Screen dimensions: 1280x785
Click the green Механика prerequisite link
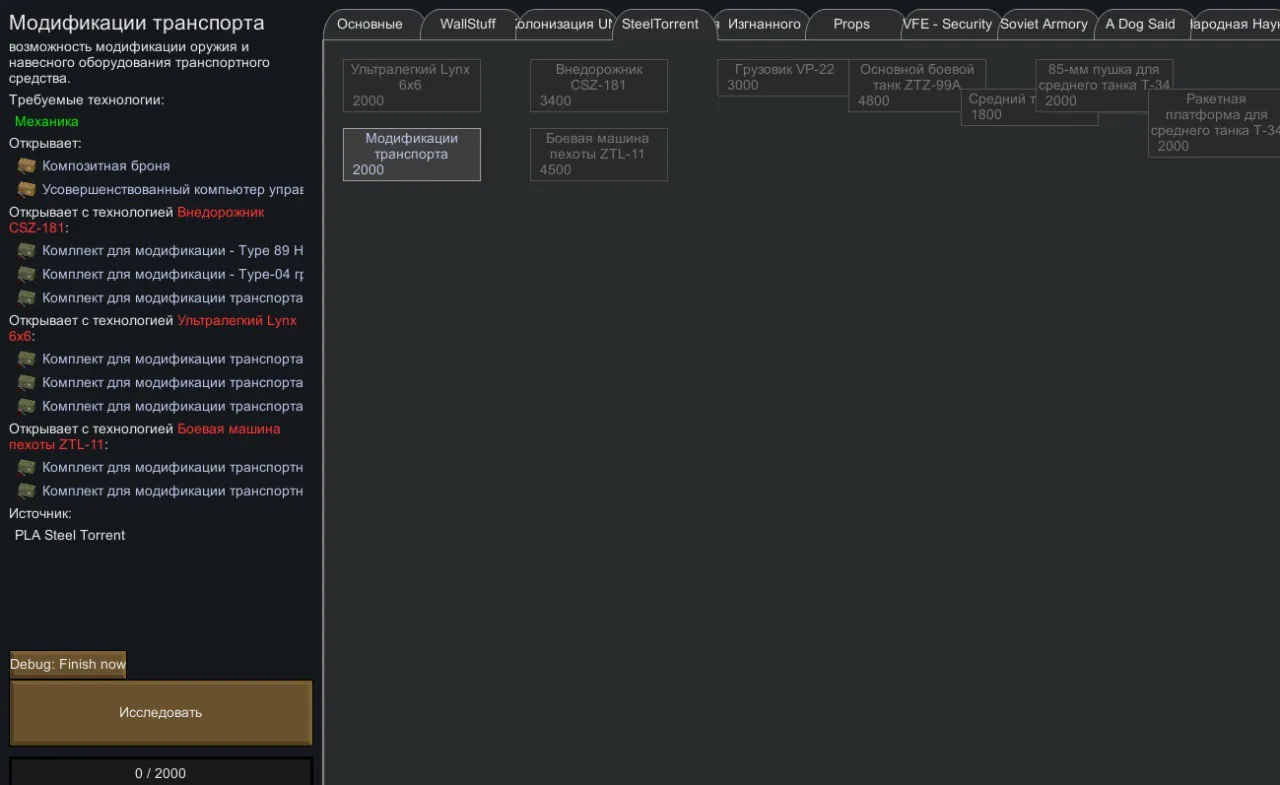(46, 121)
